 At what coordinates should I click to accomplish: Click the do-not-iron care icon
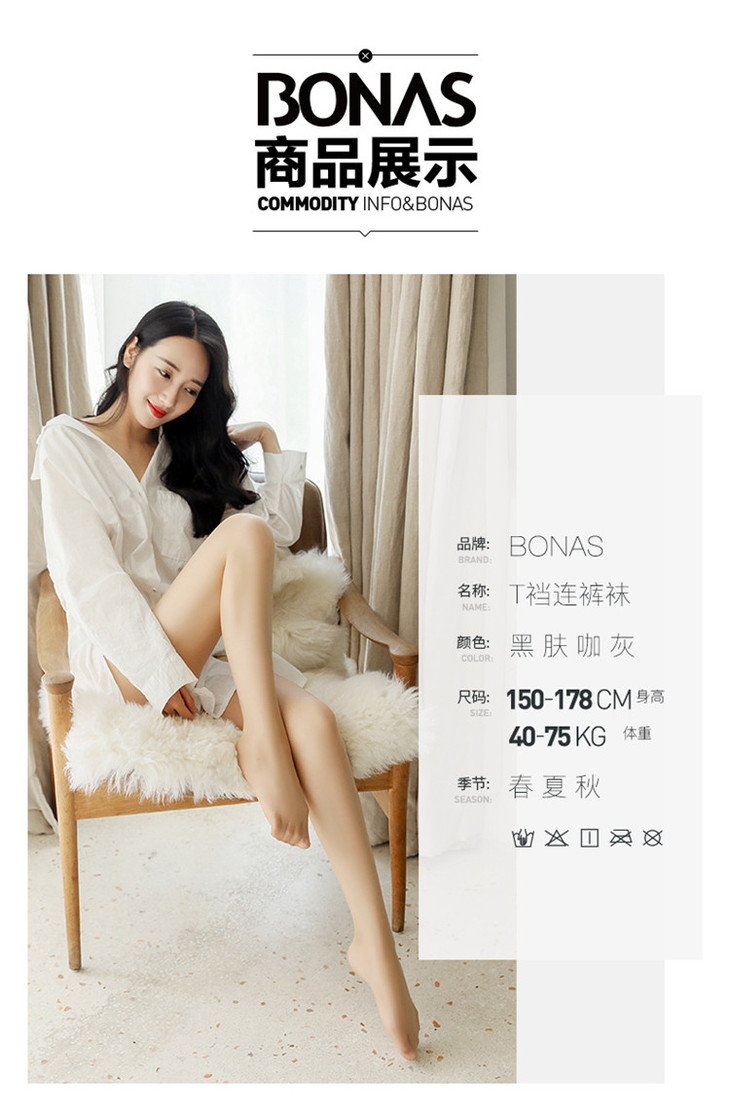click(621, 838)
